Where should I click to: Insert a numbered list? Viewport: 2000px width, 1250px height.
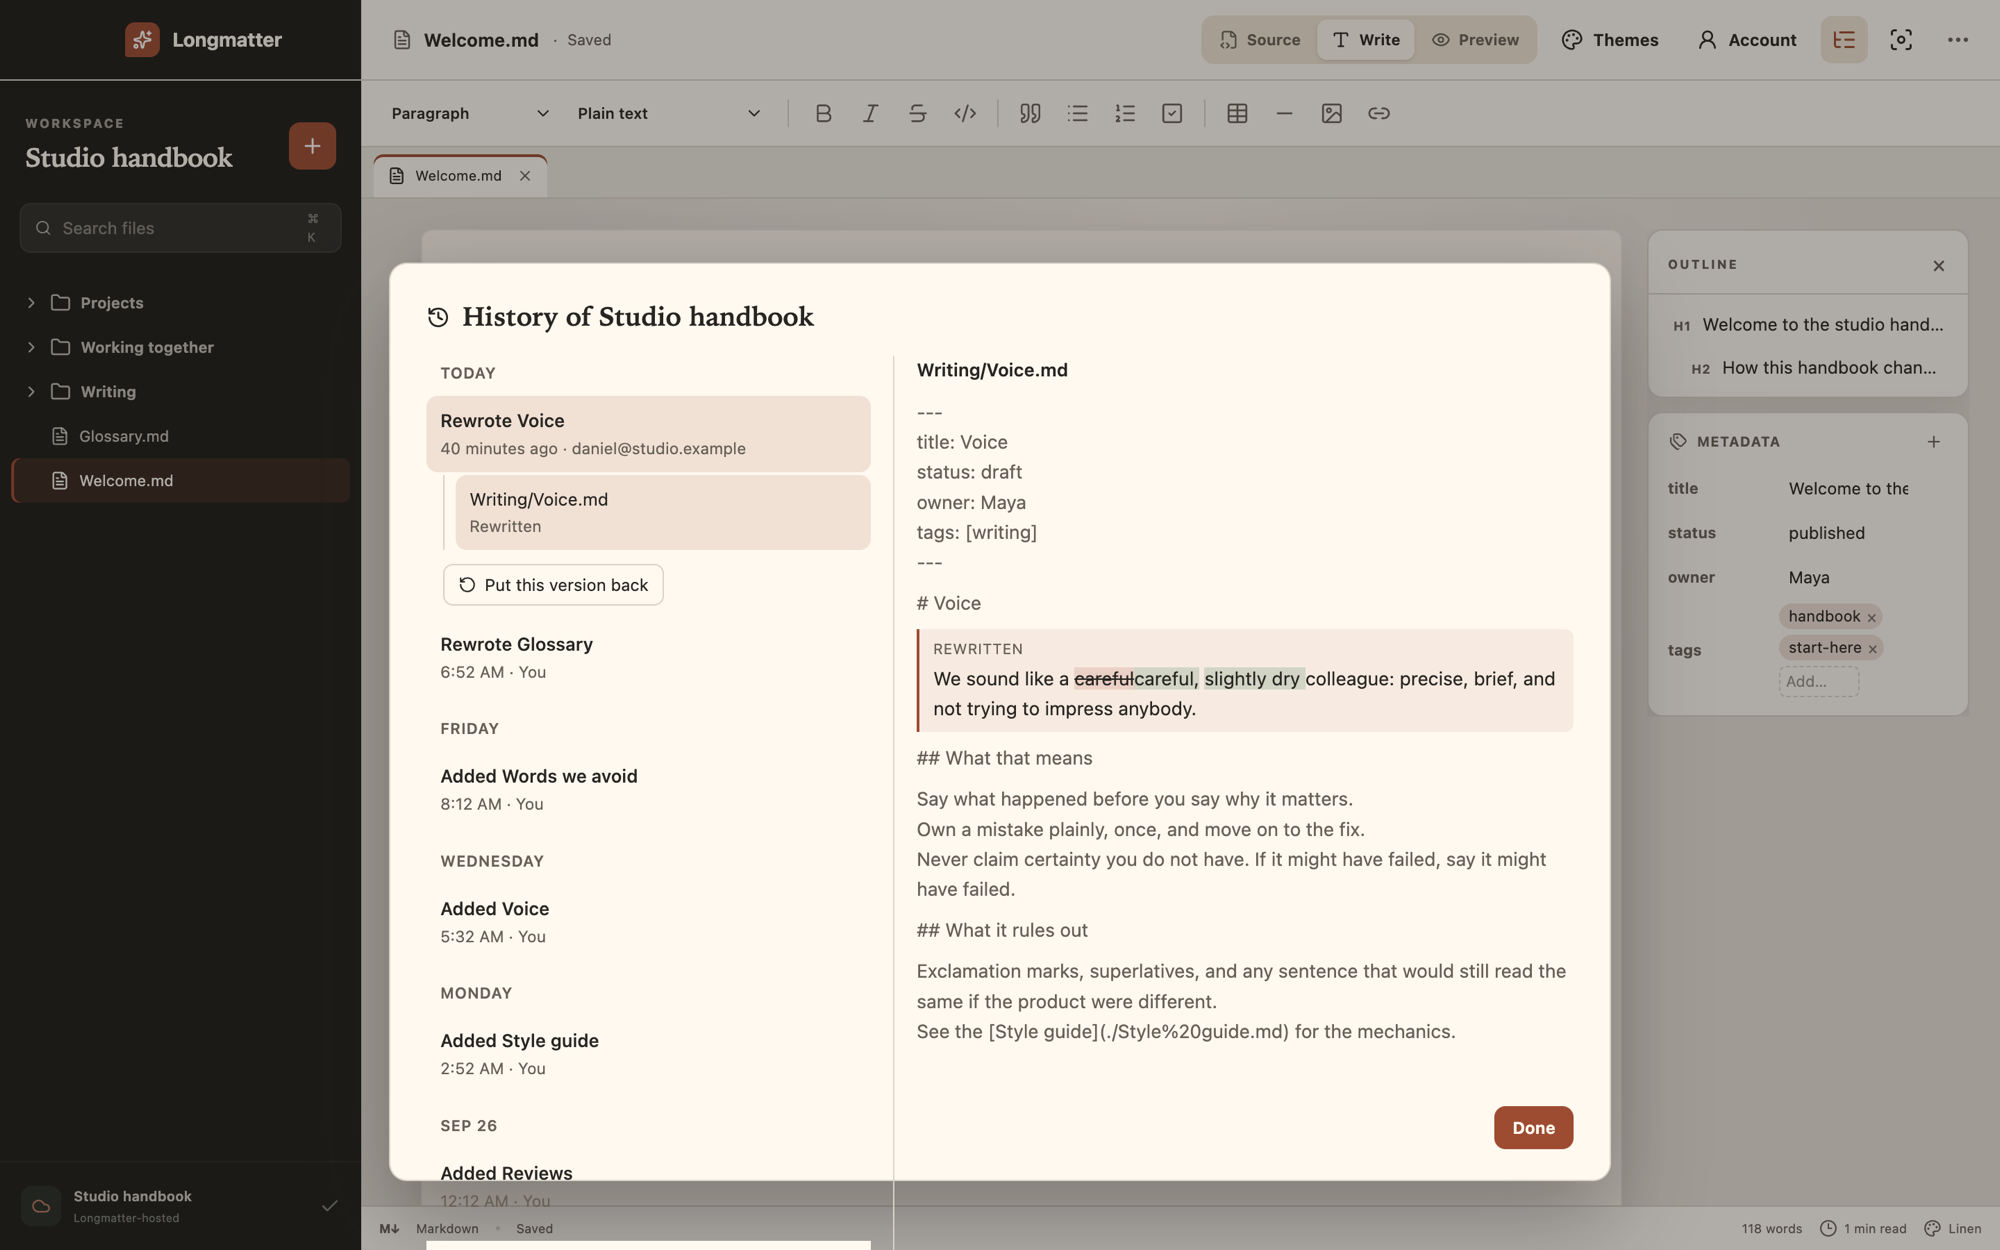pos(1125,113)
